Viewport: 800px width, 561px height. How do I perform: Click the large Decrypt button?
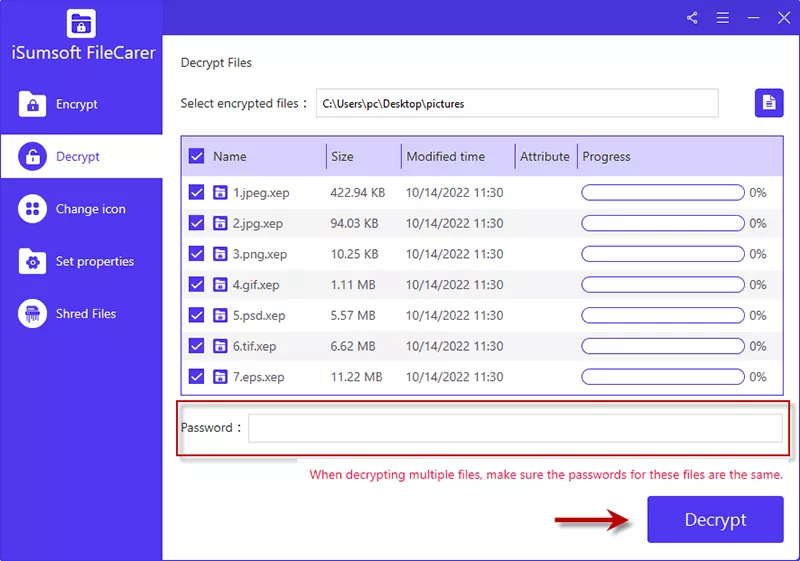(x=715, y=519)
